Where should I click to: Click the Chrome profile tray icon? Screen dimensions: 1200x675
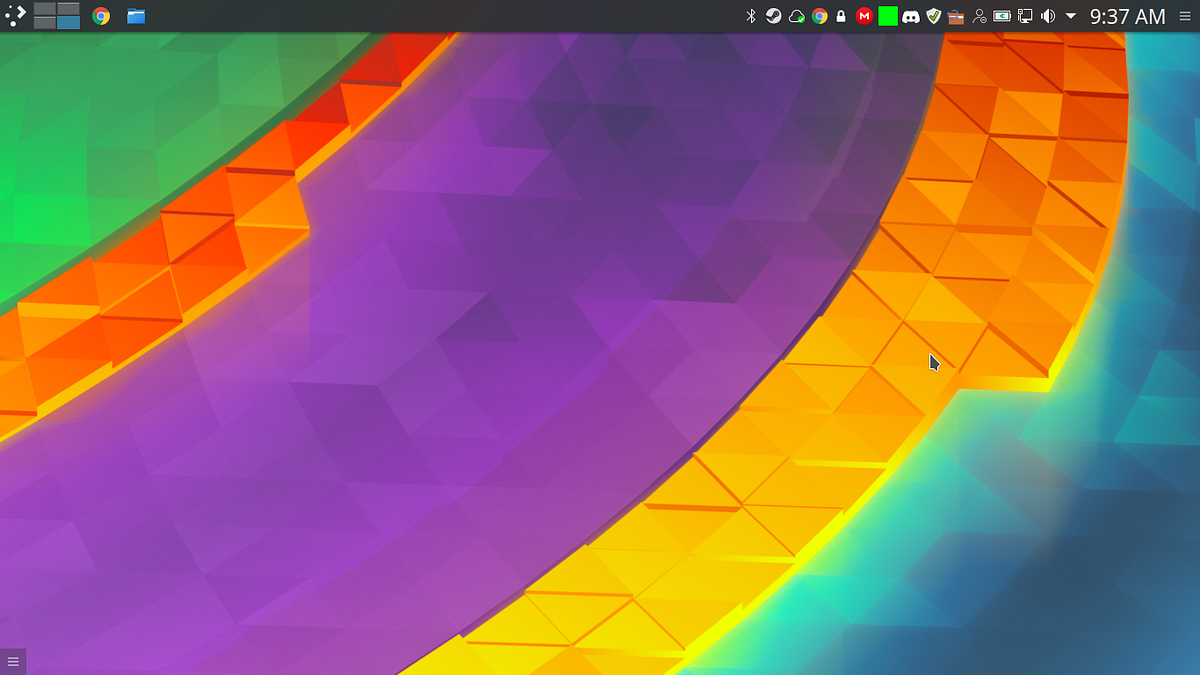(820, 16)
